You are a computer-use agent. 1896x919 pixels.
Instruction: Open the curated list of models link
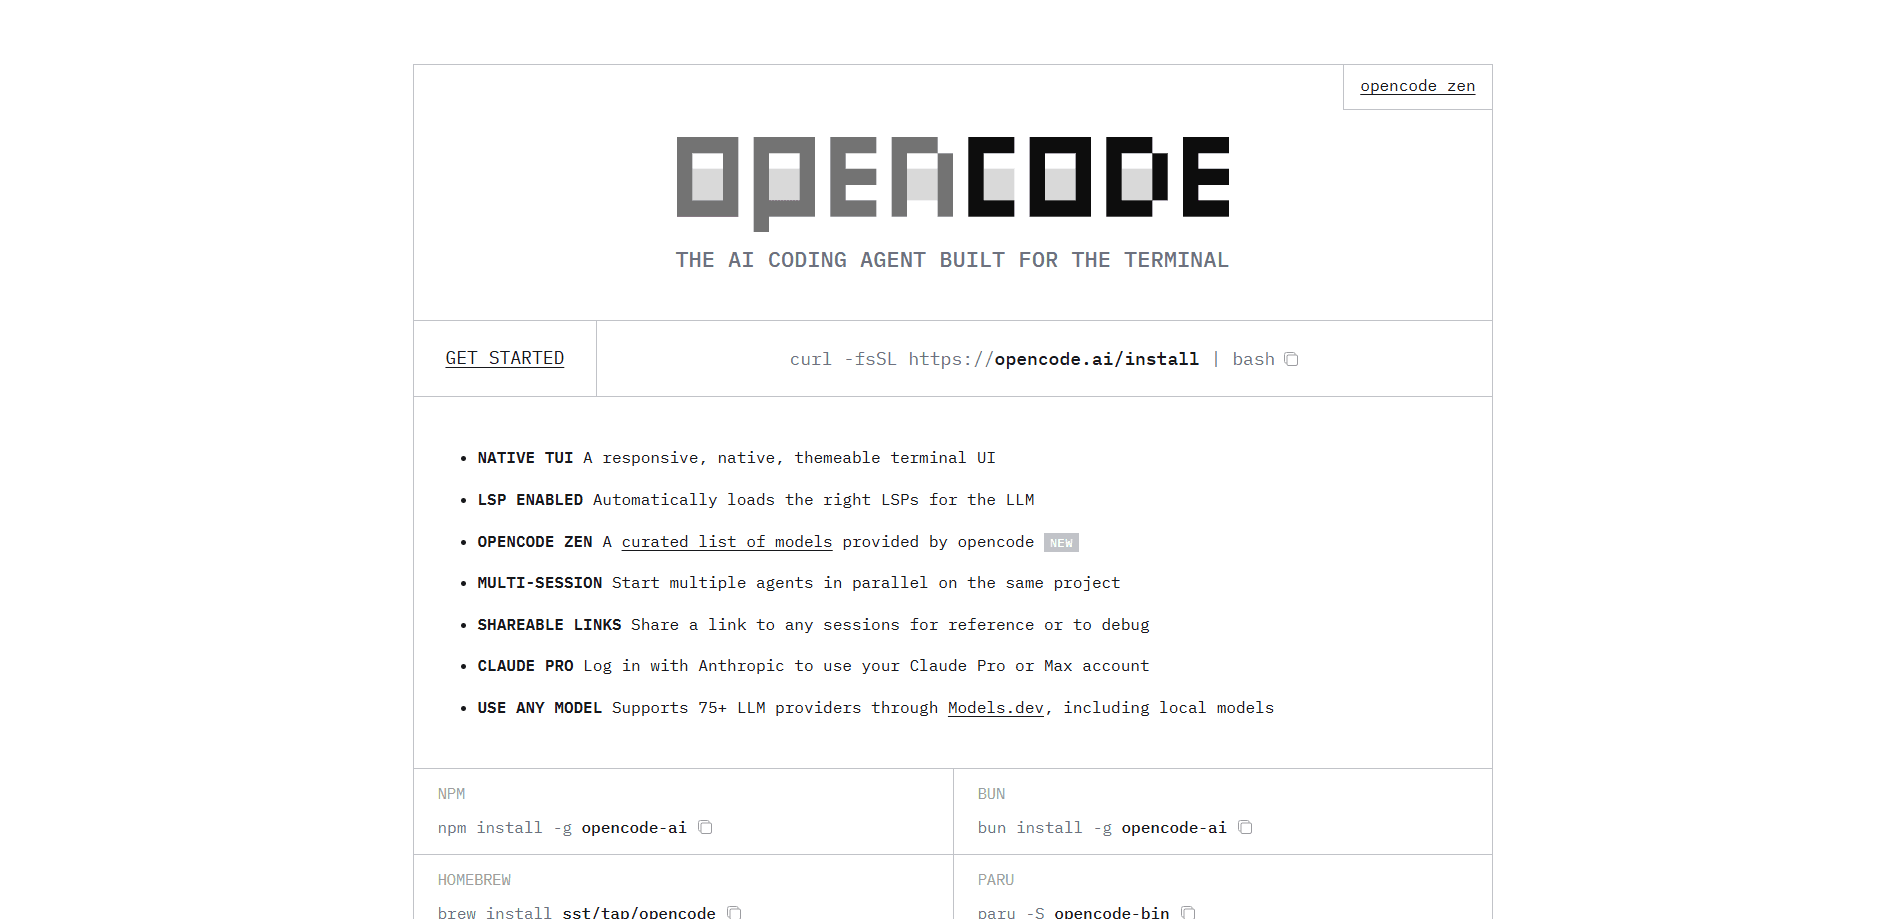click(x=727, y=542)
